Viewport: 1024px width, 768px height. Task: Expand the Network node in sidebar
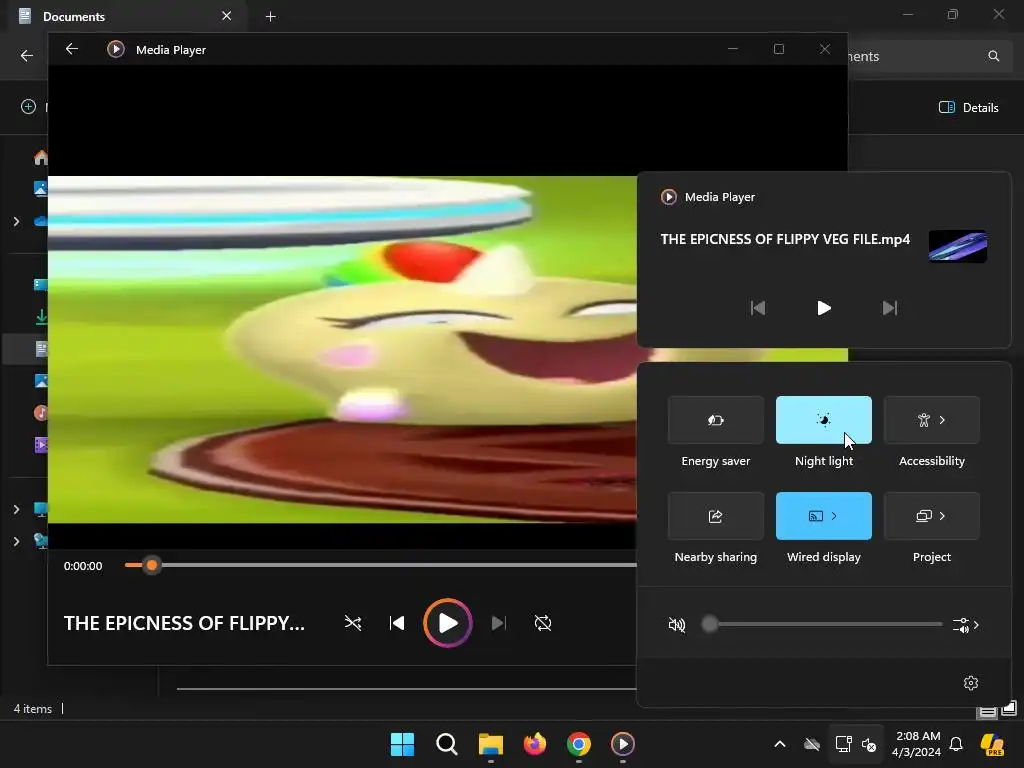tap(16, 541)
